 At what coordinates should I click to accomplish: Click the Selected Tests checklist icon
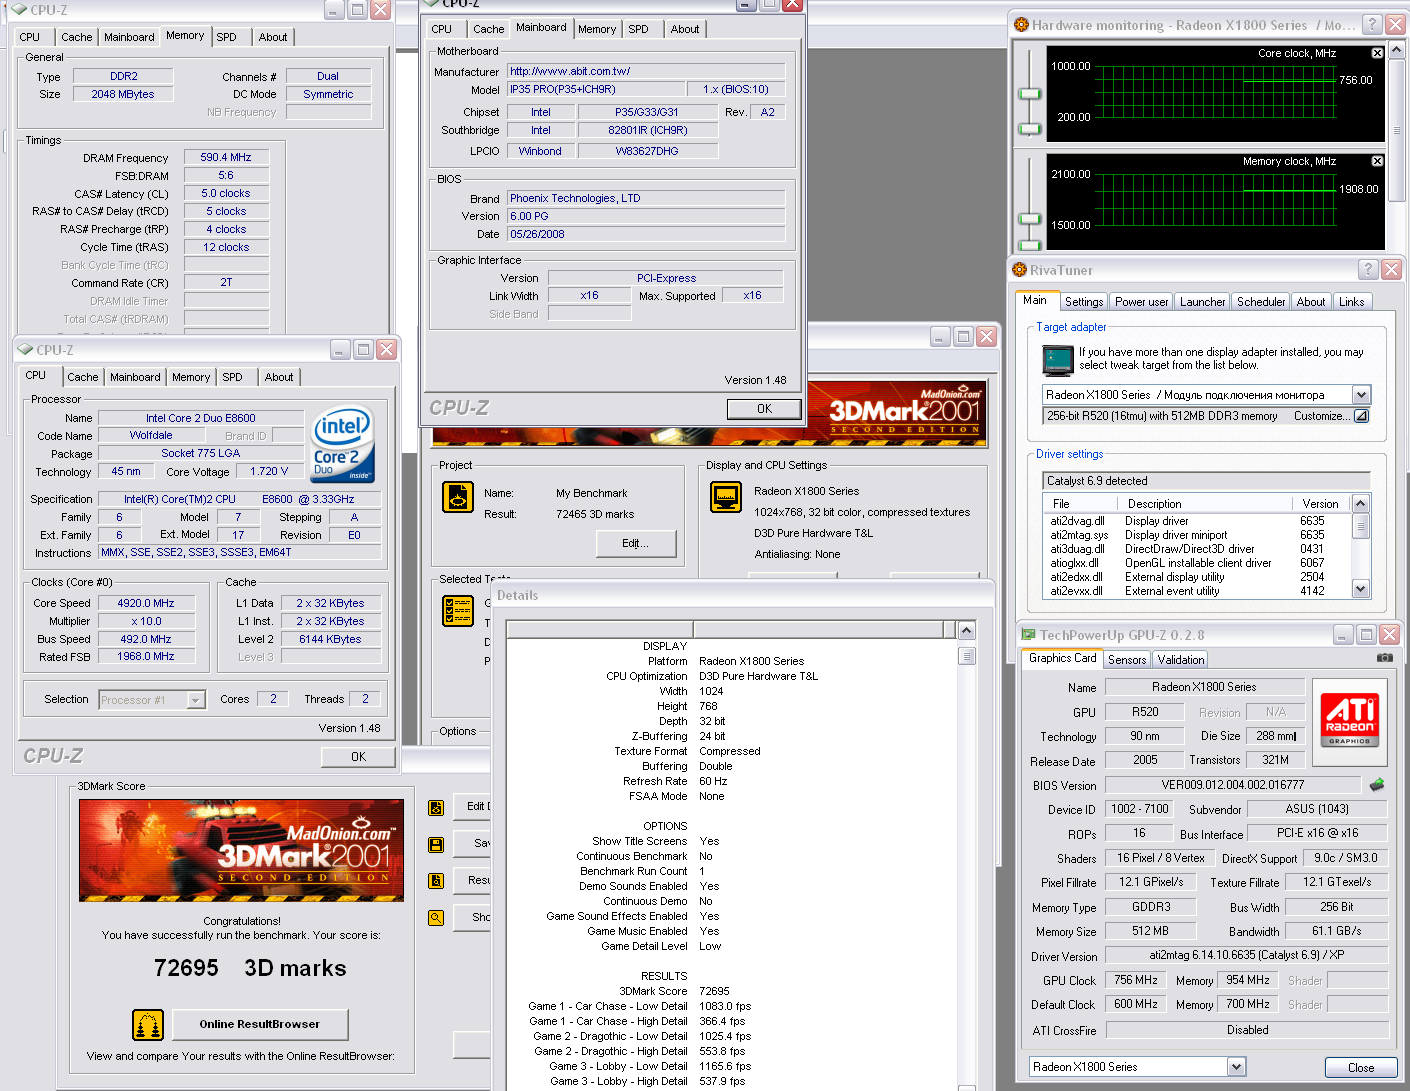tap(458, 611)
